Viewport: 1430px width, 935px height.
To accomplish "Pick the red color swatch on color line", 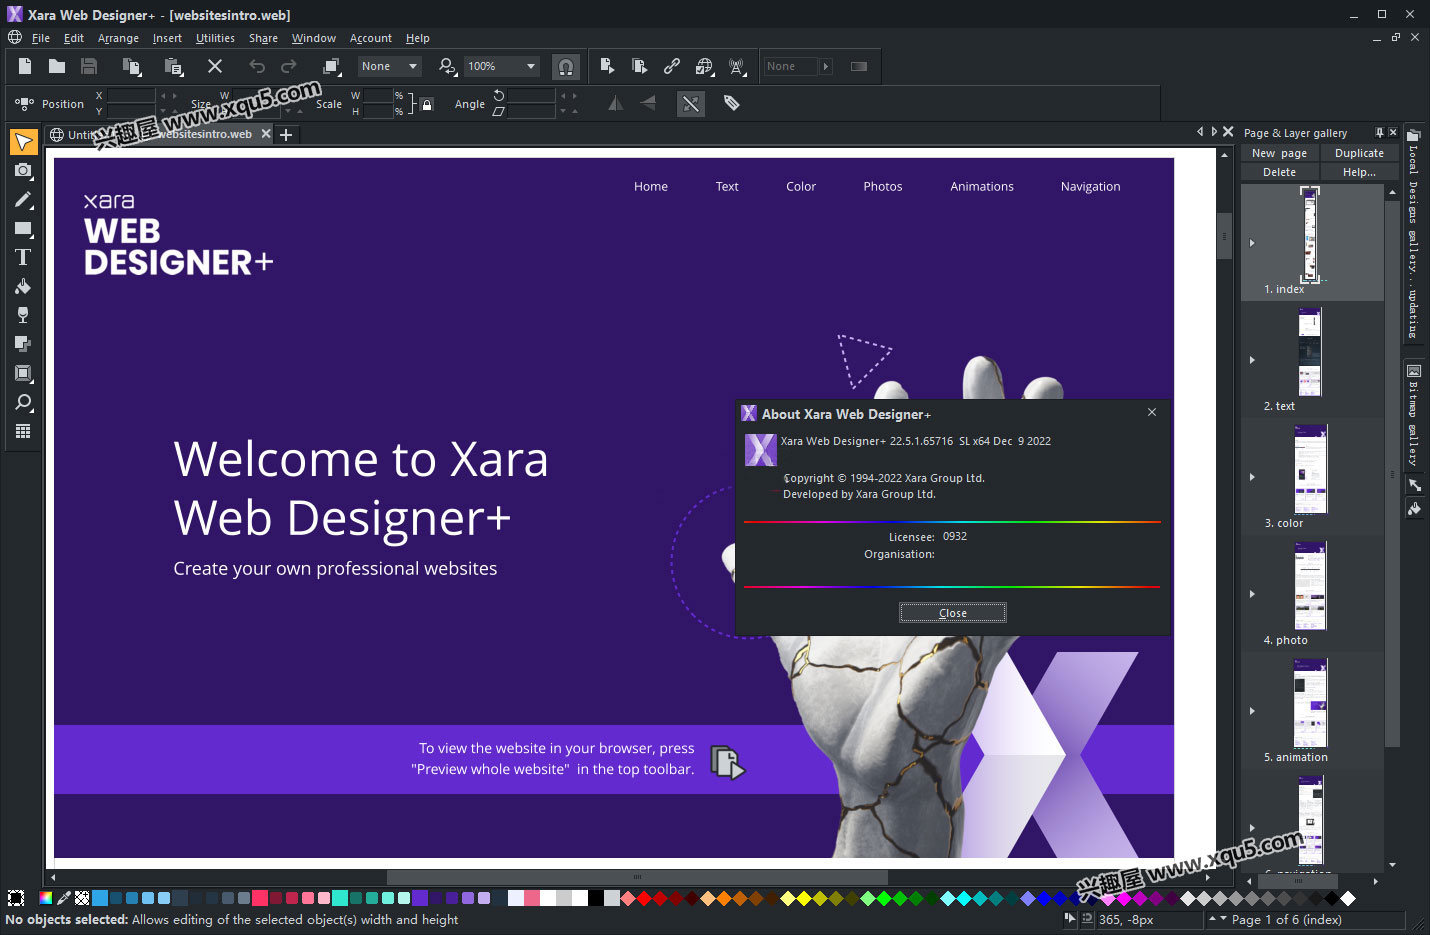I will [644, 898].
